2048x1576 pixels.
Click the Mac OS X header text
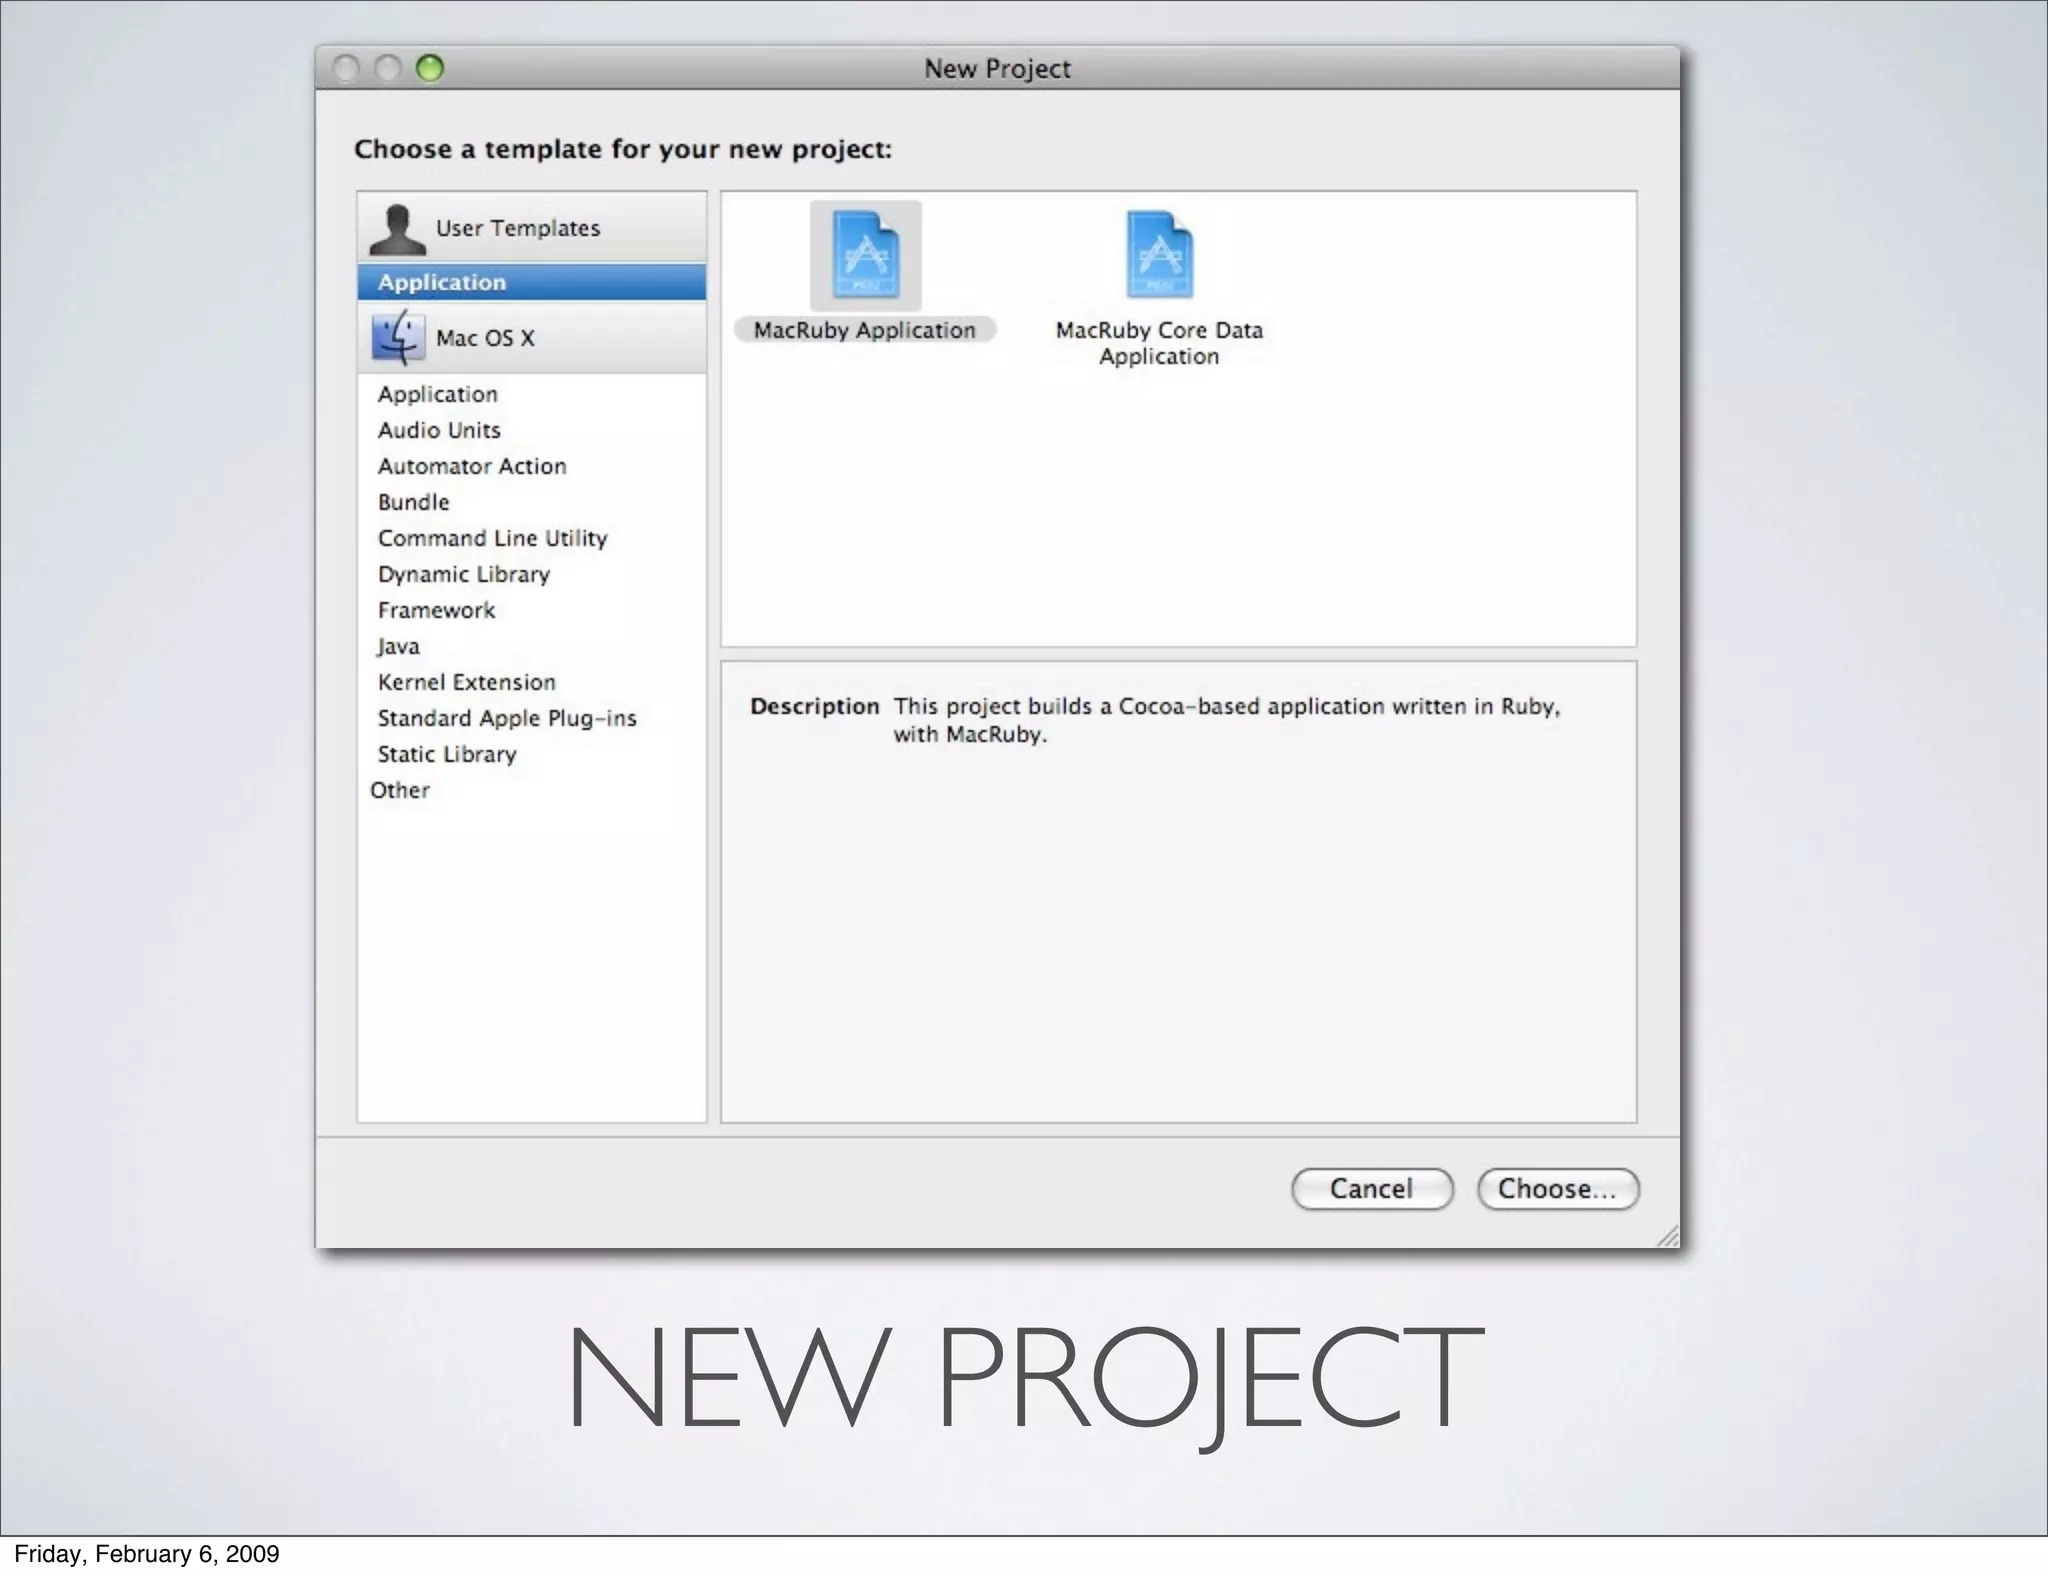[x=485, y=338]
